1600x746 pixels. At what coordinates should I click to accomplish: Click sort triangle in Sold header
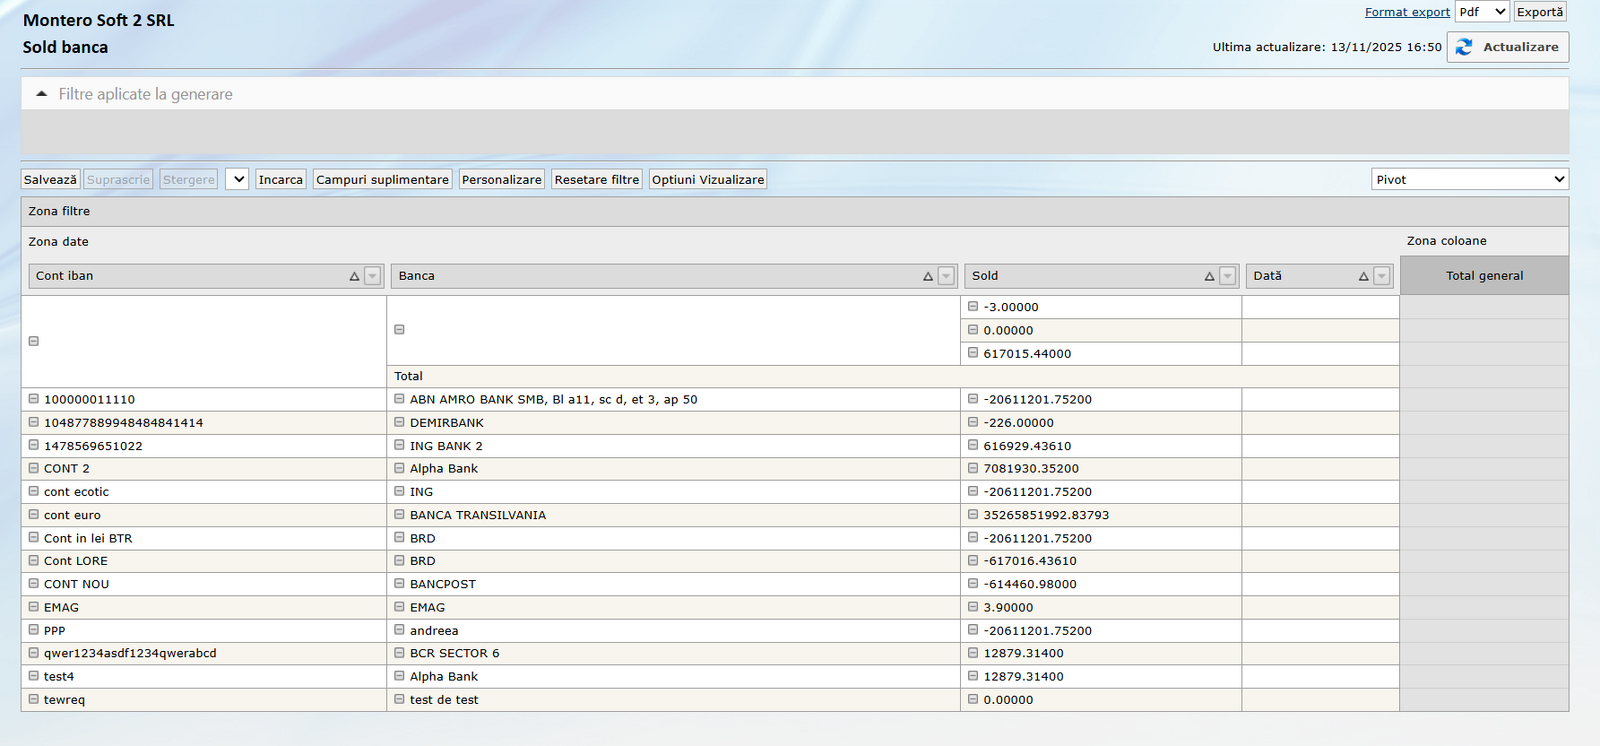click(1209, 277)
